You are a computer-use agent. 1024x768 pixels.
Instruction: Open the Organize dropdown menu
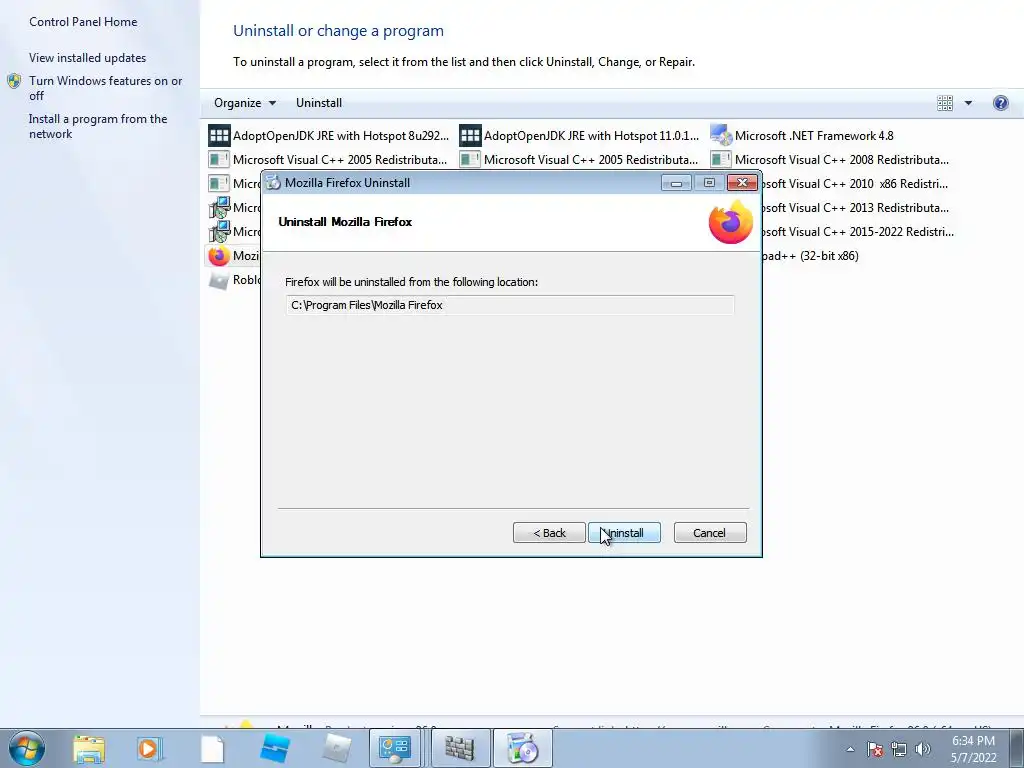[245, 103]
